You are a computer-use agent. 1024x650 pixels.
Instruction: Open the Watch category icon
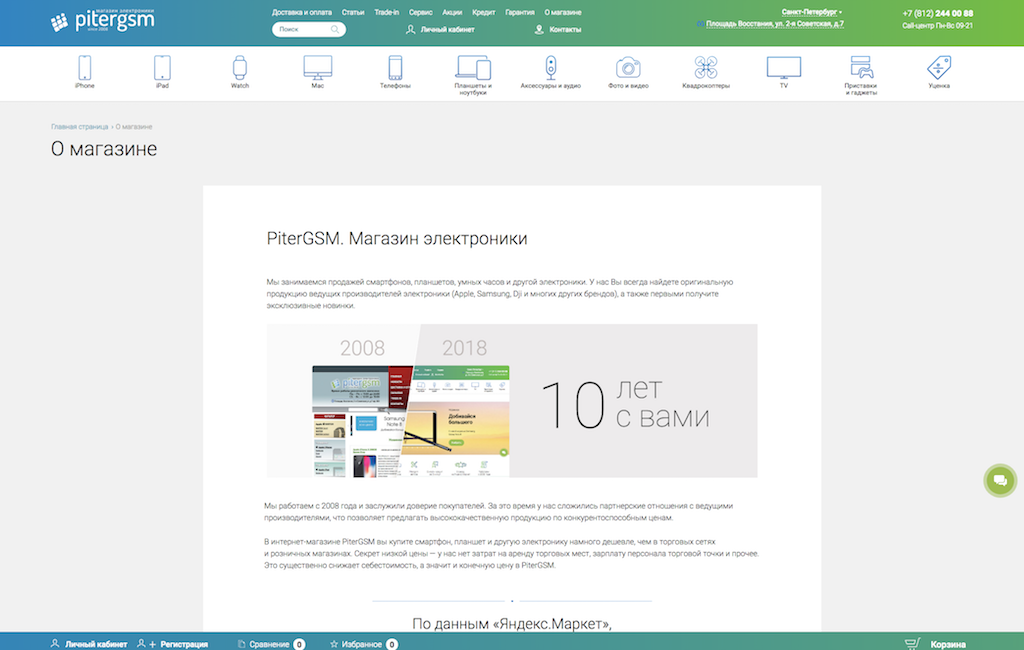point(240,68)
